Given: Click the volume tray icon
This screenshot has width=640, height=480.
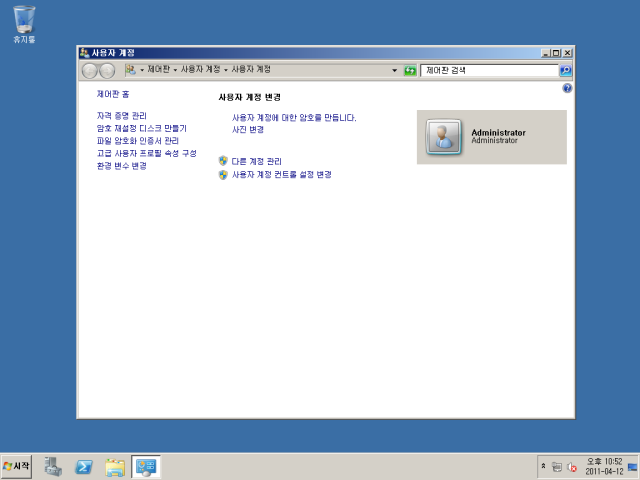Looking at the screenshot, I should pyautogui.click(x=572, y=467).
